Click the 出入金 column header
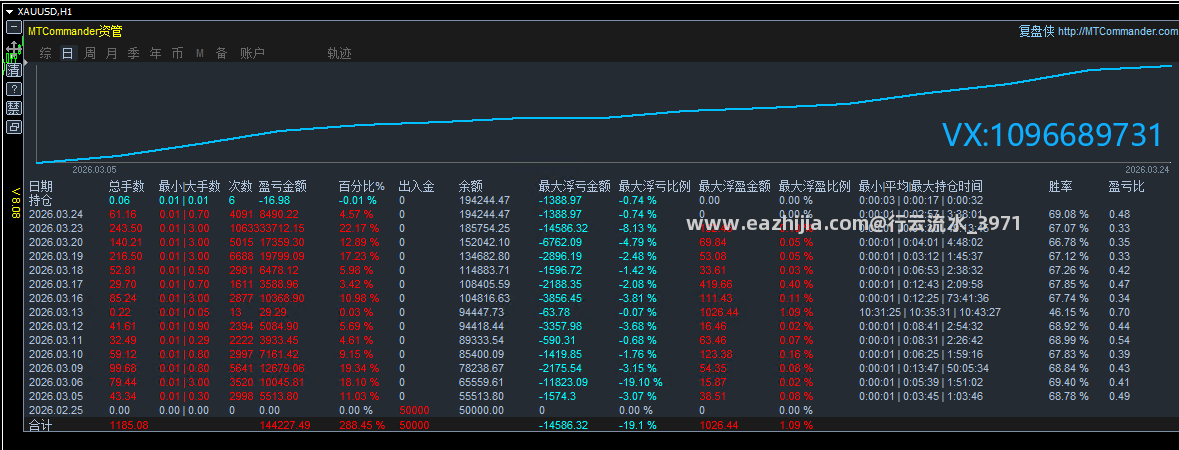The image size is (1179, 450). coord(417,186)
